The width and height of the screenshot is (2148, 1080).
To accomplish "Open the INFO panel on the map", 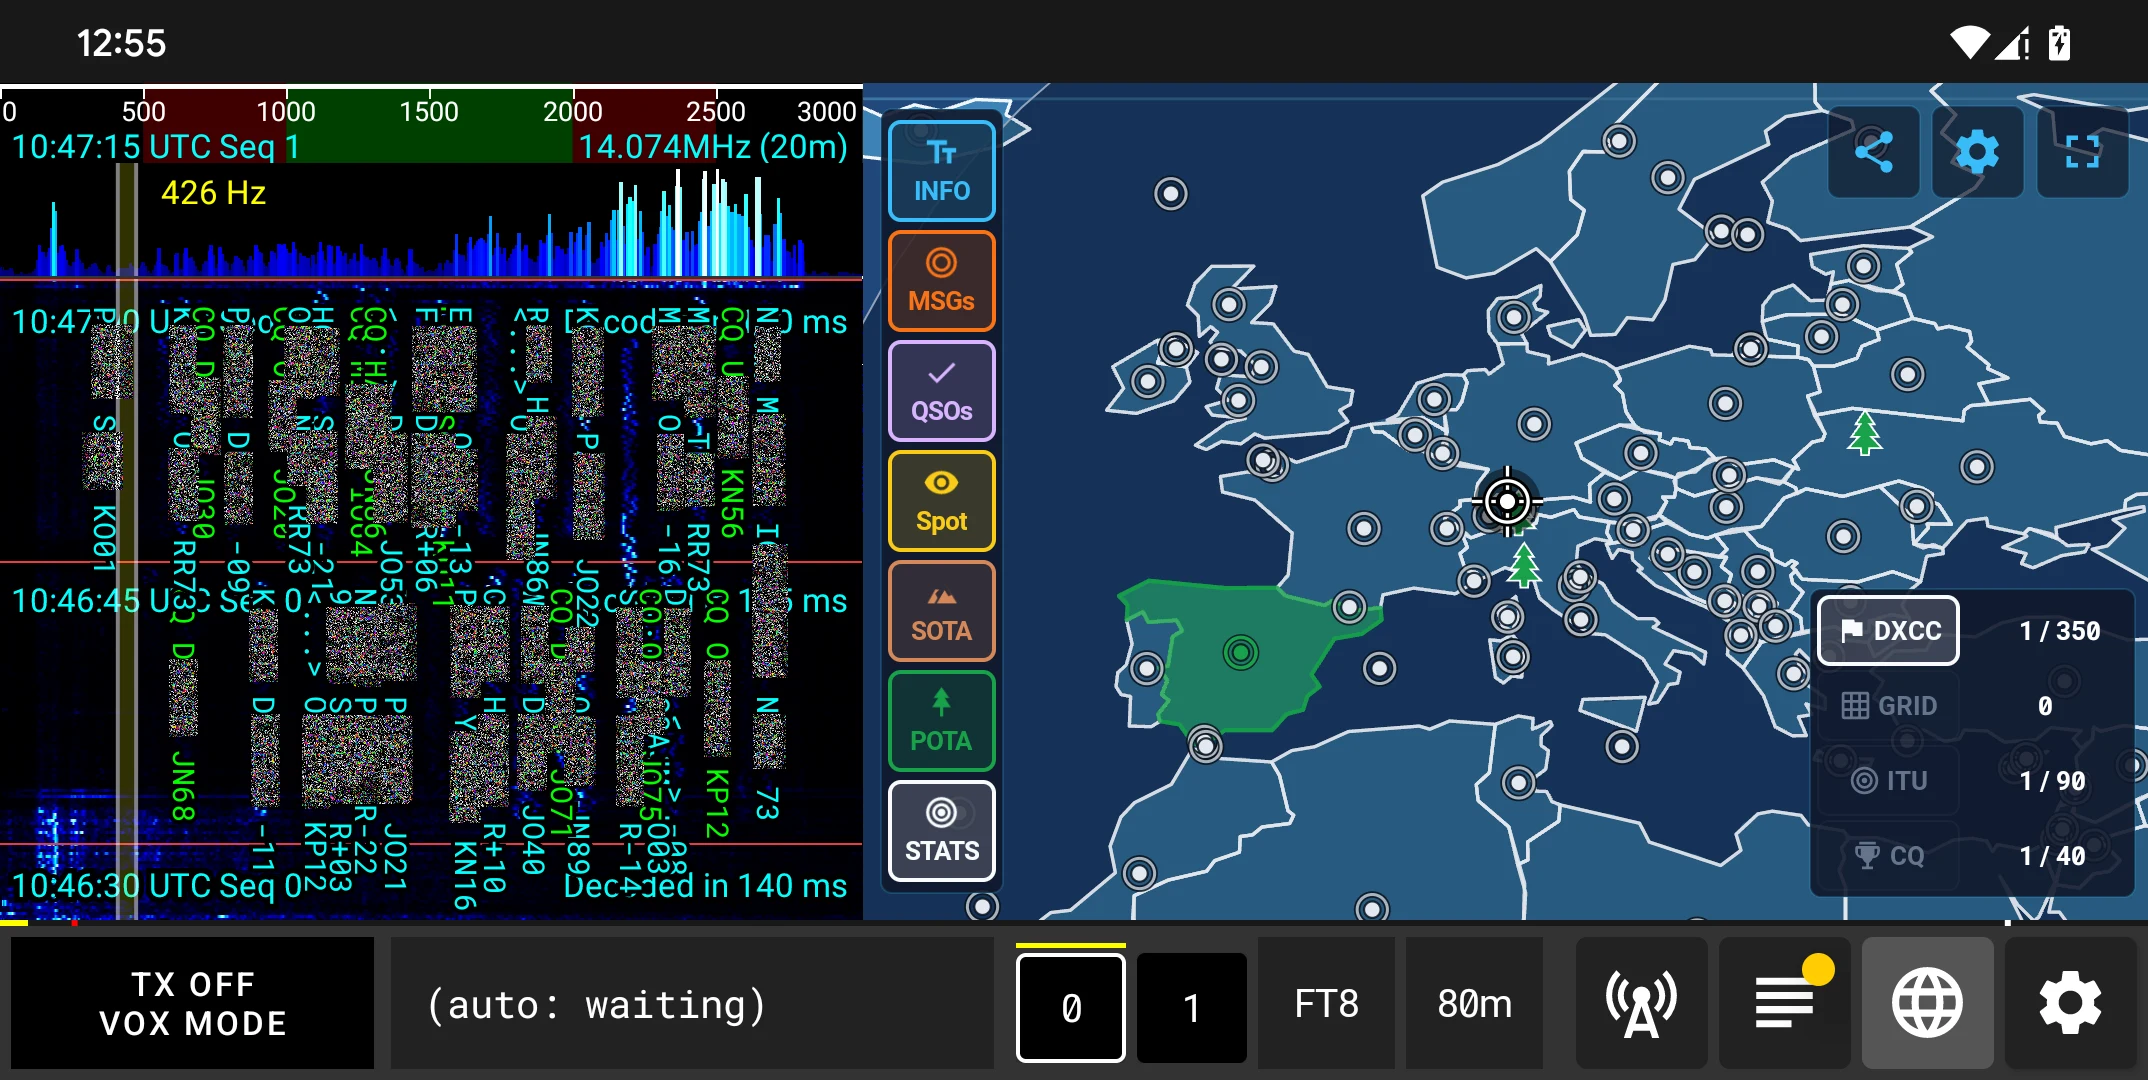I will [x=941, y=171].
